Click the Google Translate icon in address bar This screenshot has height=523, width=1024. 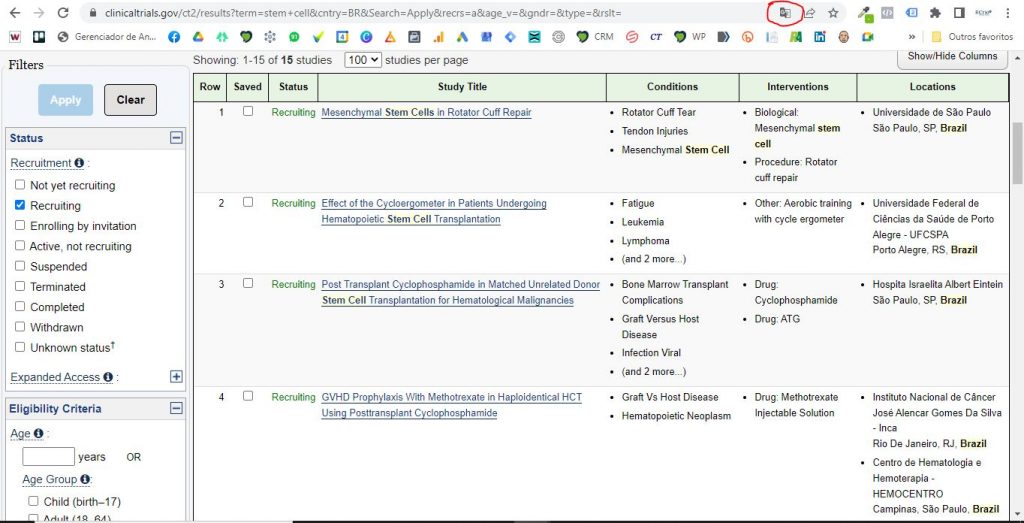[785, 12]
